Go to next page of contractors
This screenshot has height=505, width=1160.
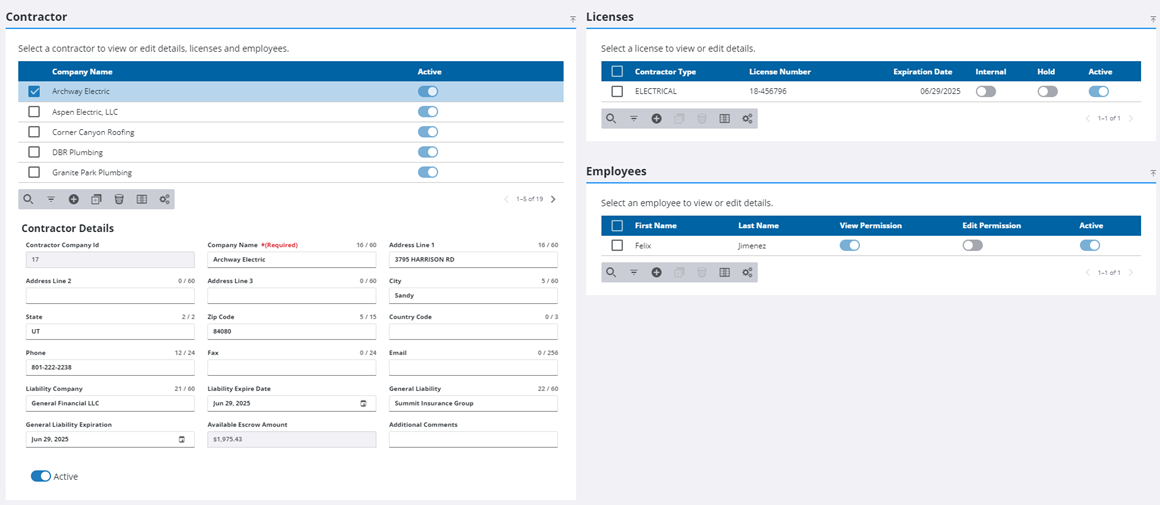pyautogui.click(x=553, y=199)
